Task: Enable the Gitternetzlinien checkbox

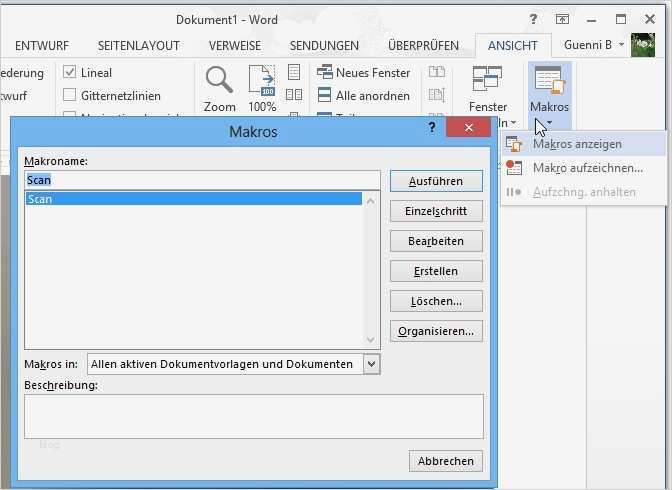Action: point(69,95)
